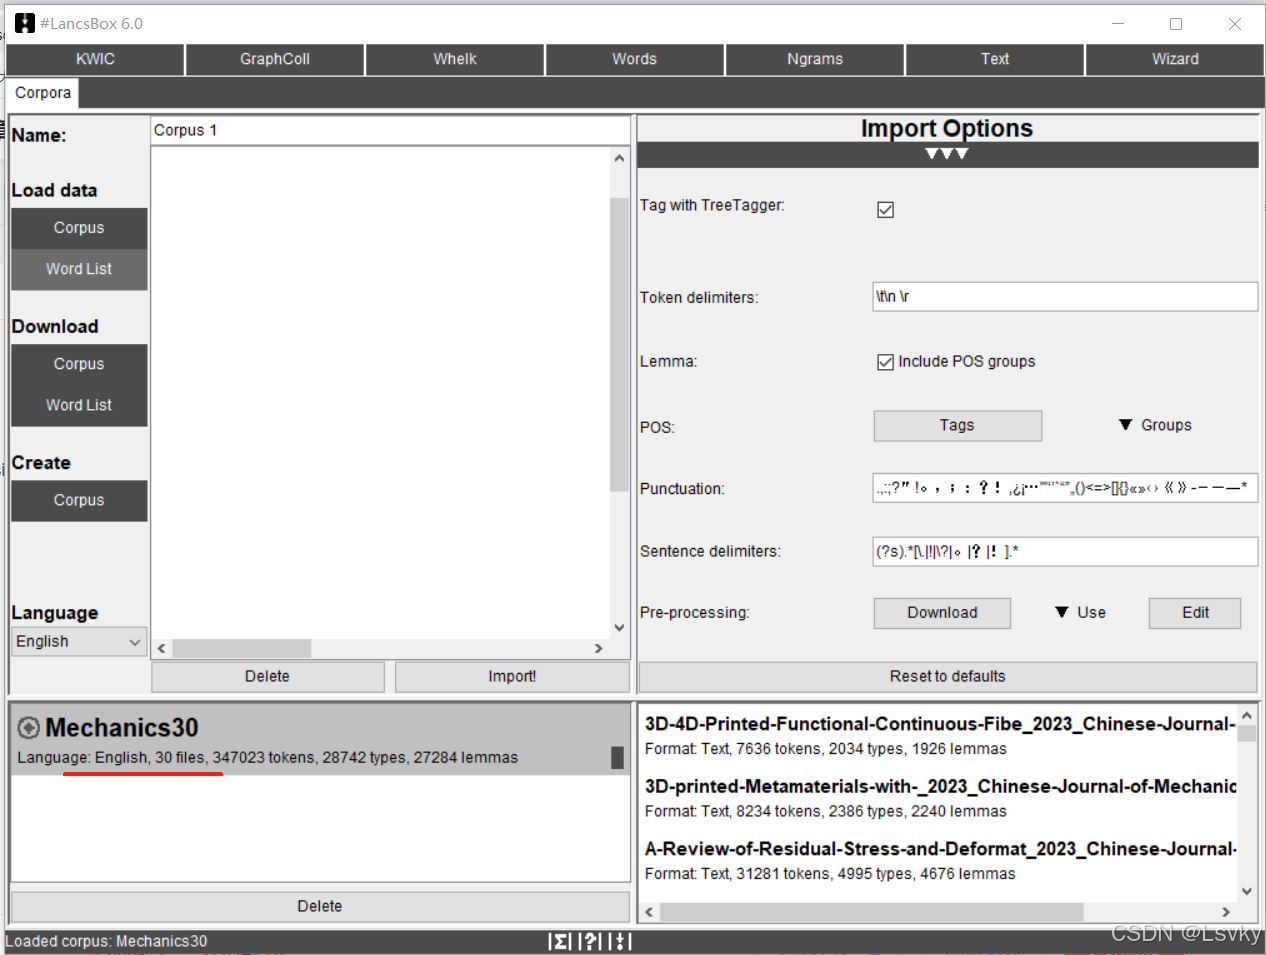Click the LancsBox logo in title bar
The width and height of the screenshot is (1266, 955).
coord(25,23)
